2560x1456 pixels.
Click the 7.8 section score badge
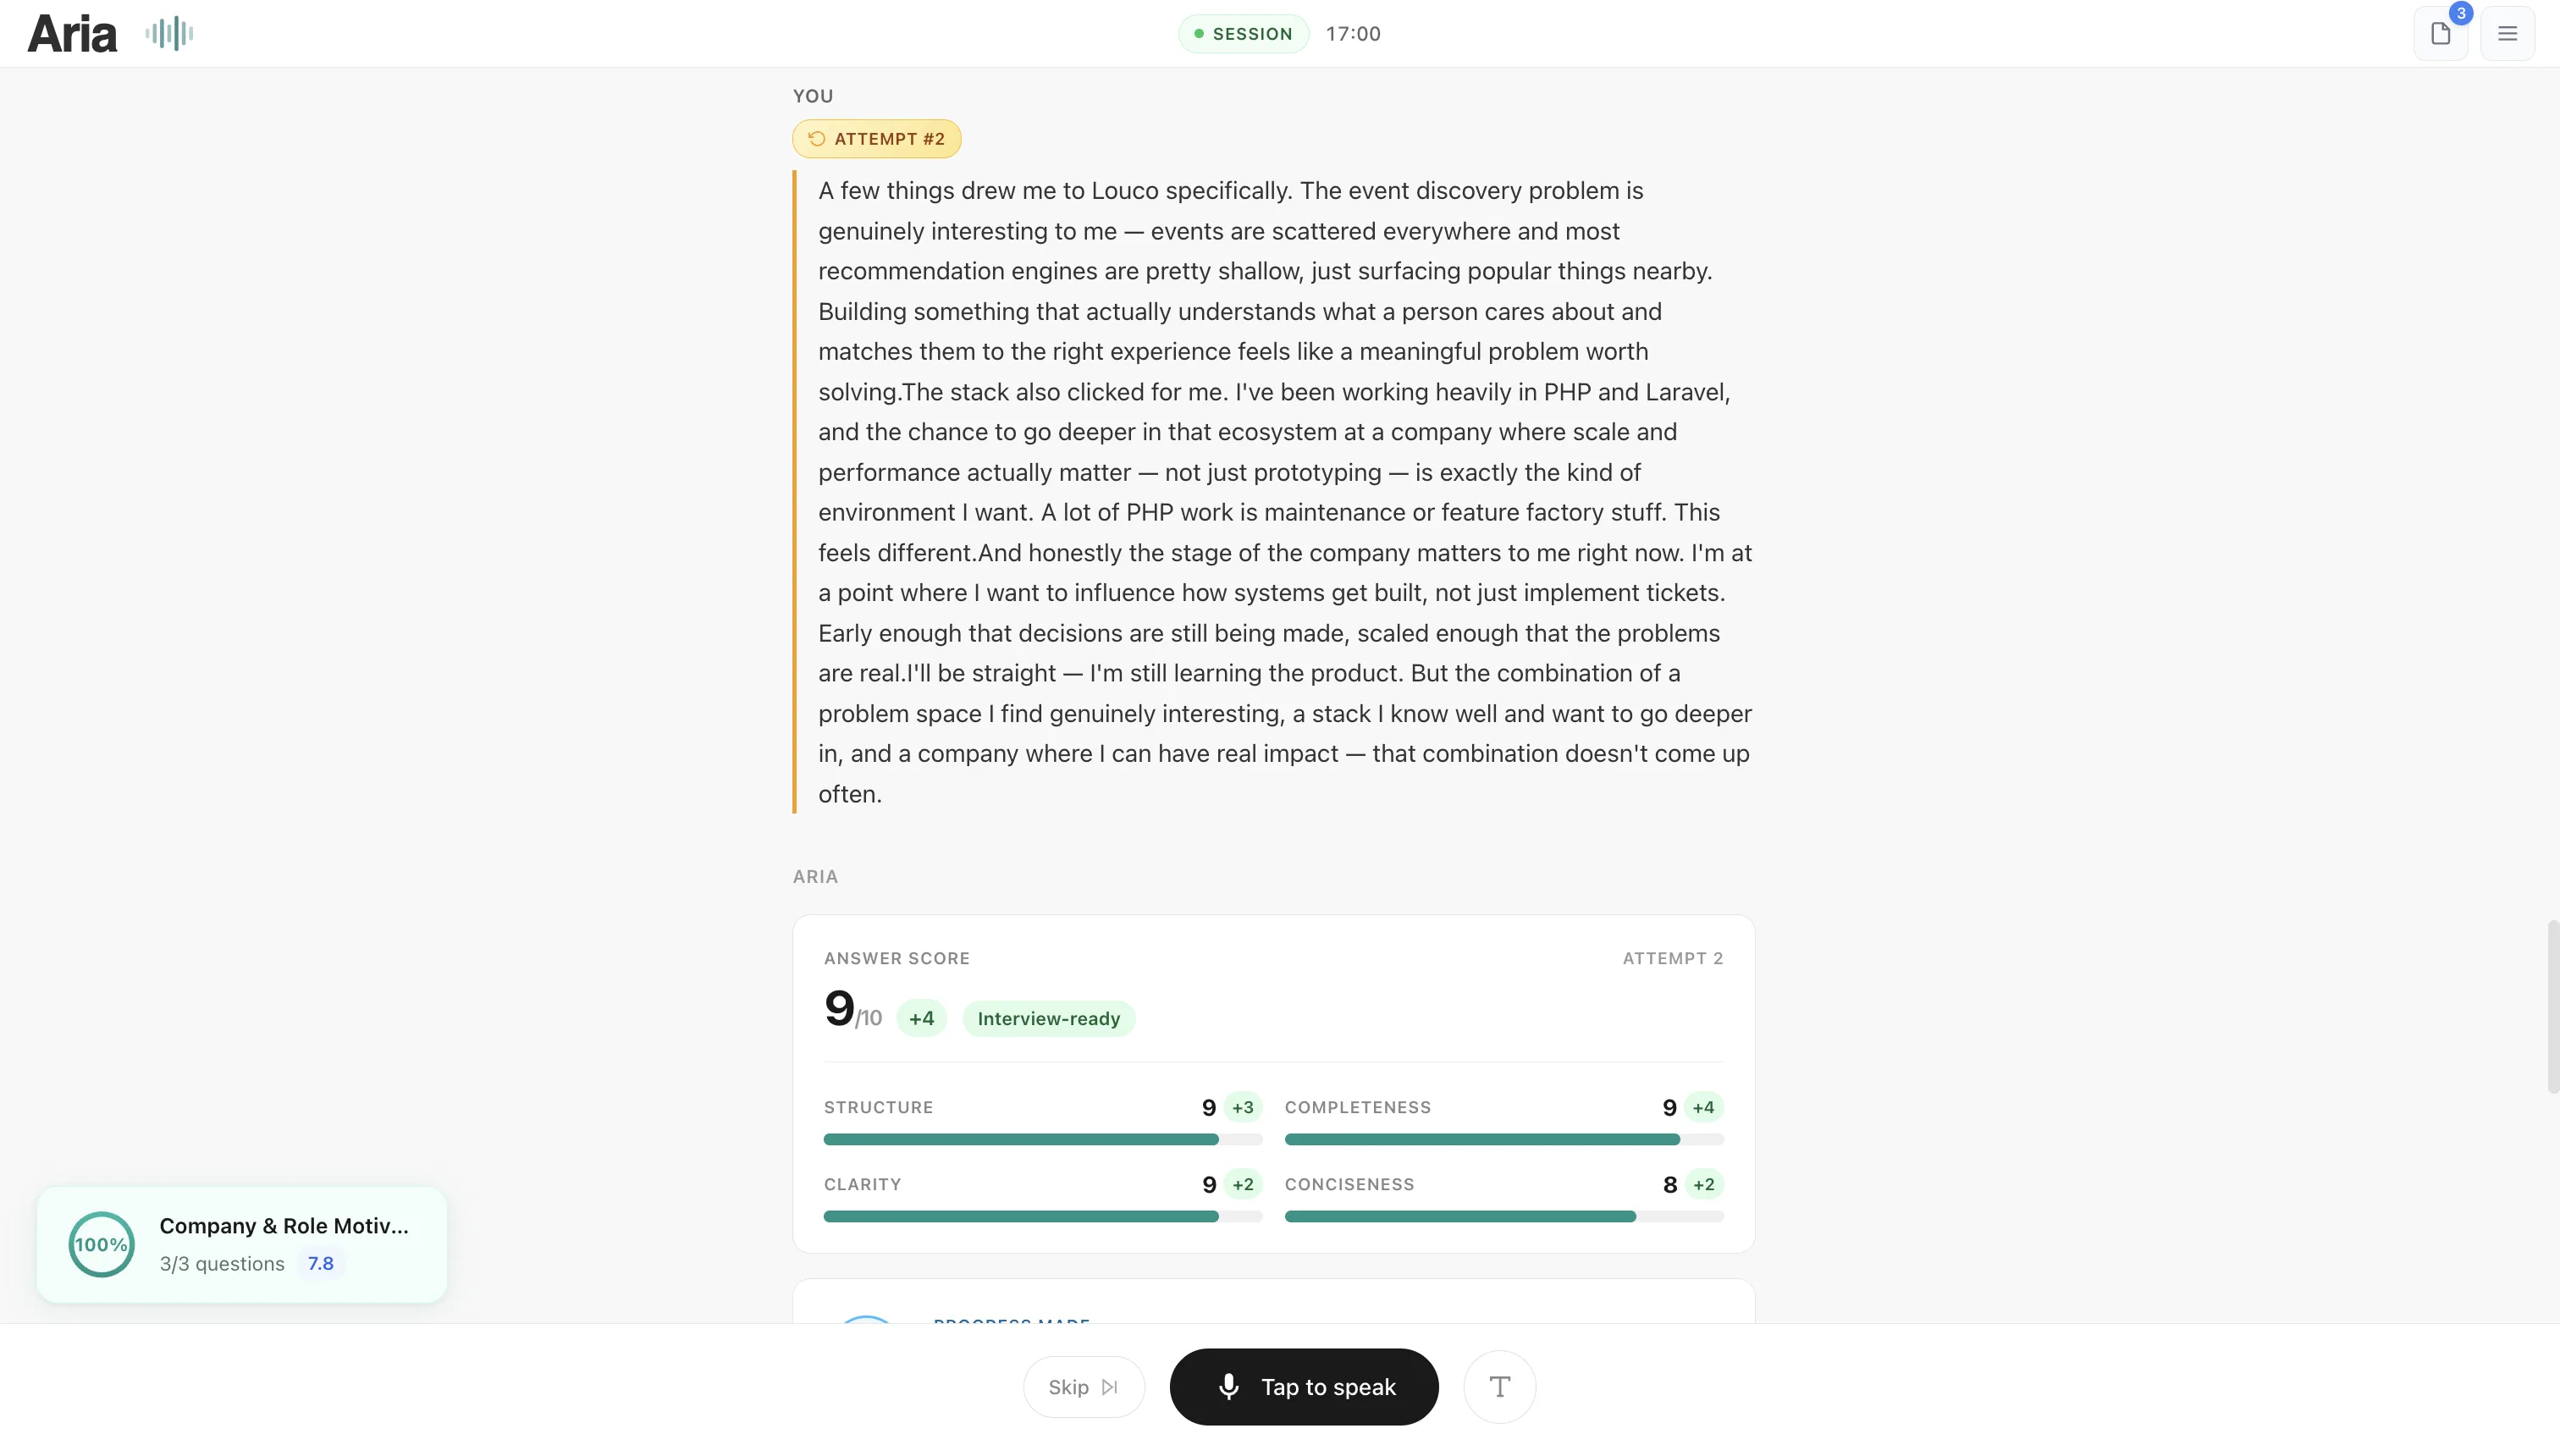320,1263
